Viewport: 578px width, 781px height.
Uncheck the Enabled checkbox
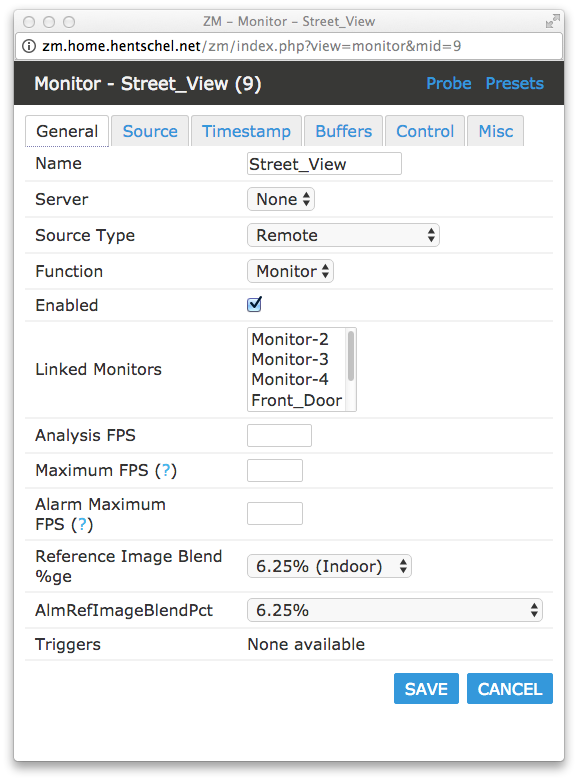254,304
